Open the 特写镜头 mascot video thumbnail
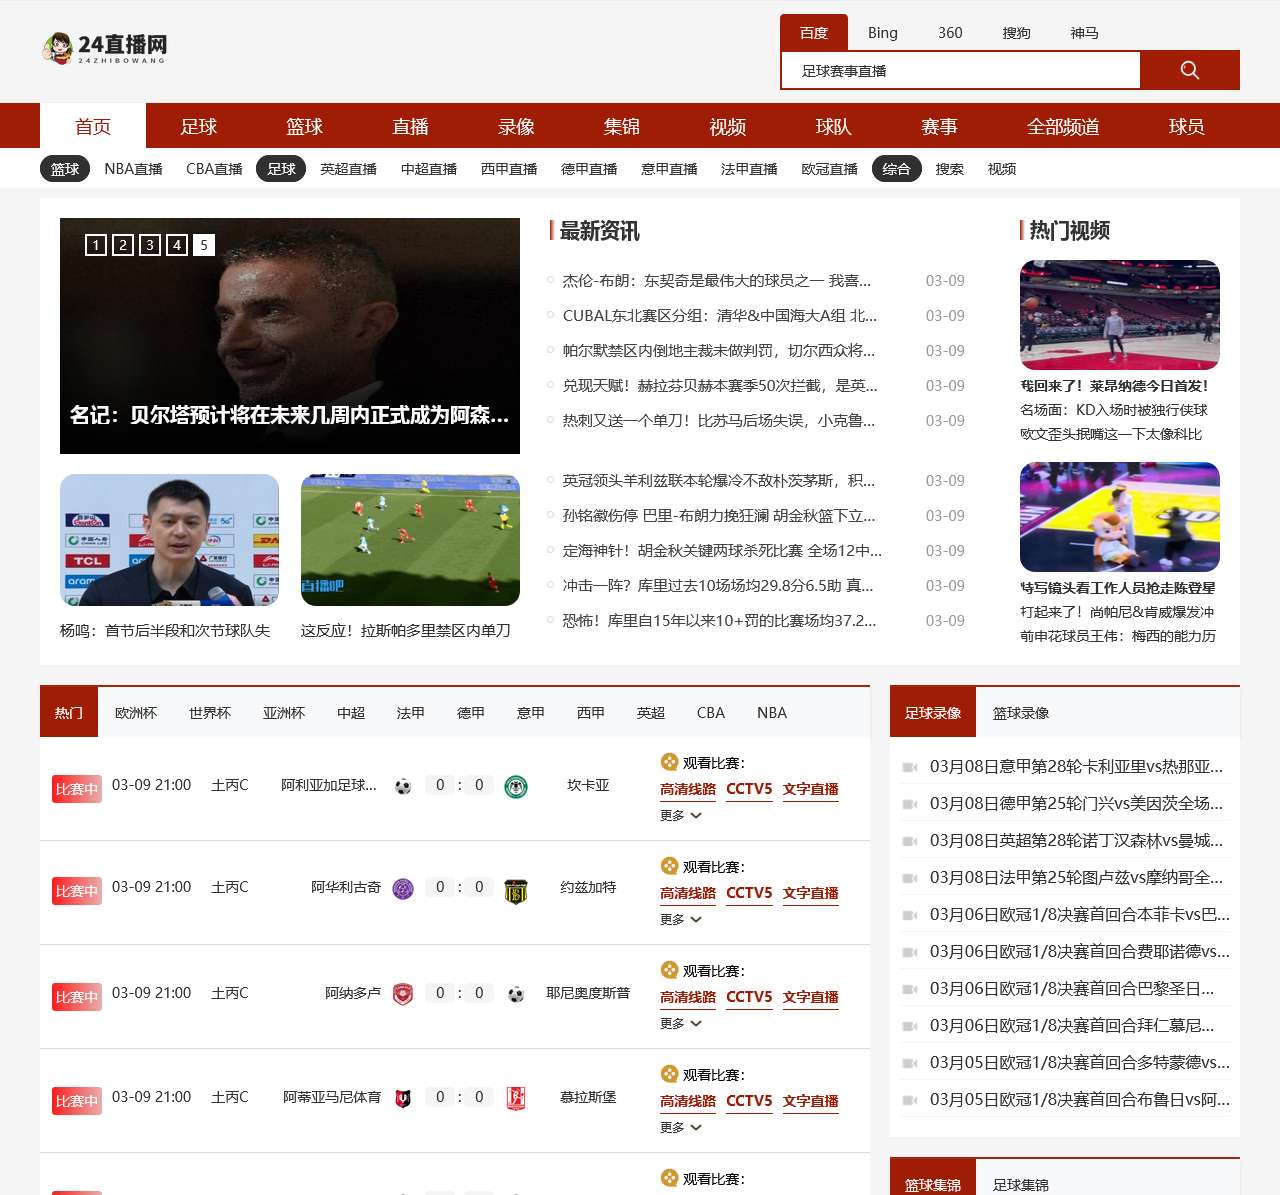 click(1120, 517)
